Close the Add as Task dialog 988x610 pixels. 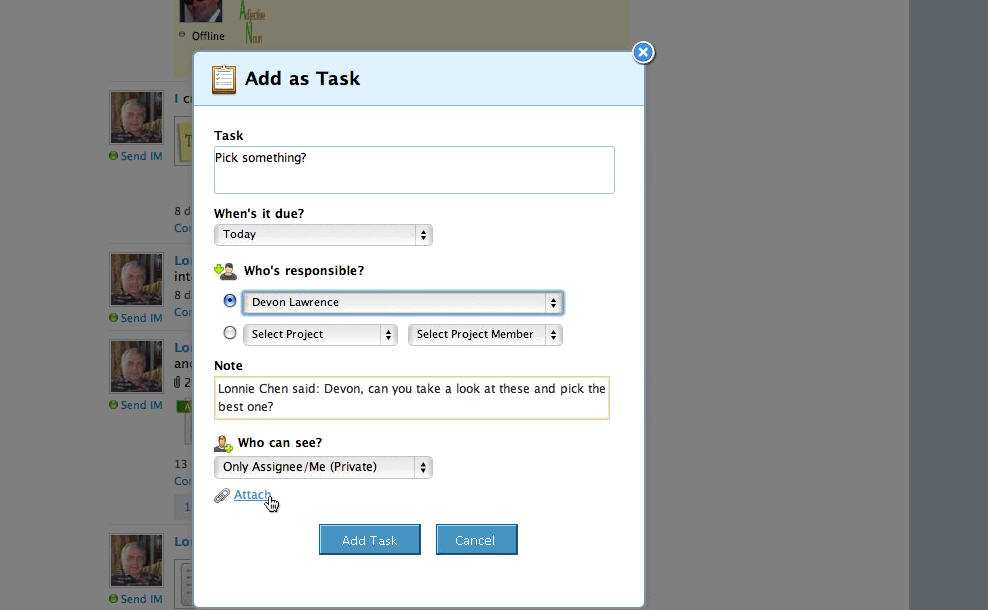point(644,52)
